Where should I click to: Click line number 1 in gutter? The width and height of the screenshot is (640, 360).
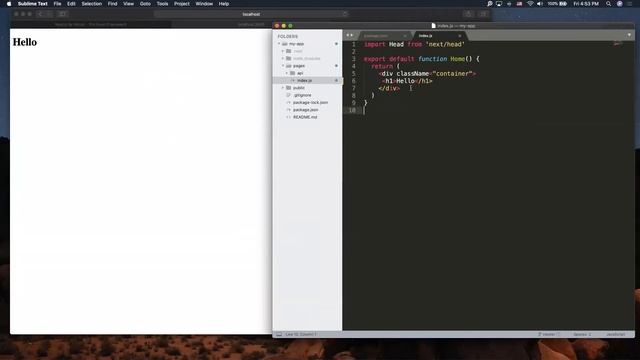coord(353,44)
